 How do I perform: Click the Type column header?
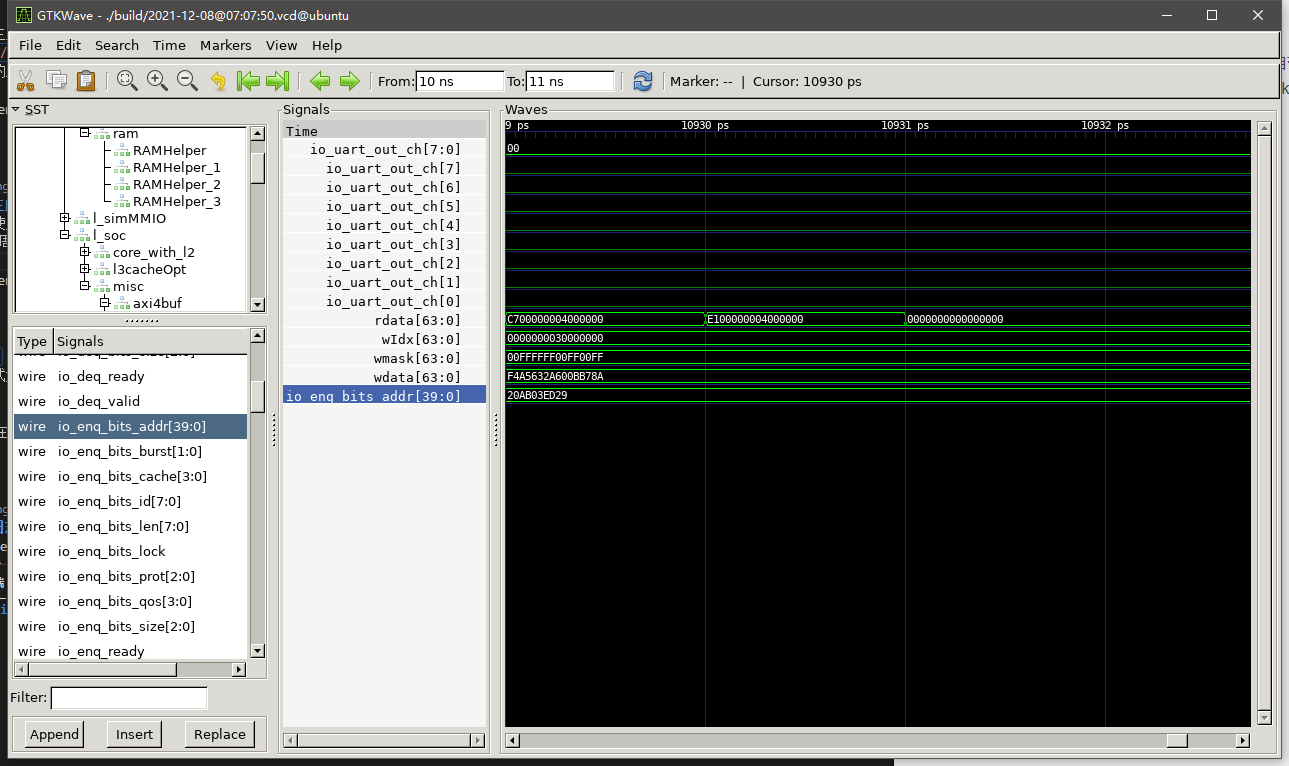32,341
